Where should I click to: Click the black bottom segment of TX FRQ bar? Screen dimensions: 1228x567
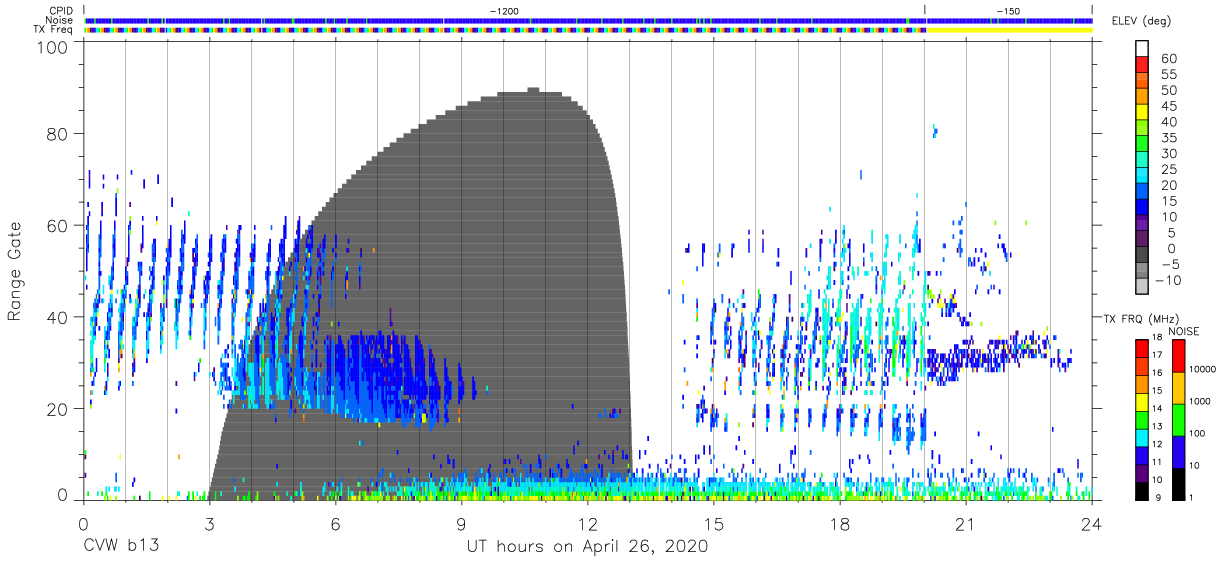pyautogui.click(x=1142, y=490)
